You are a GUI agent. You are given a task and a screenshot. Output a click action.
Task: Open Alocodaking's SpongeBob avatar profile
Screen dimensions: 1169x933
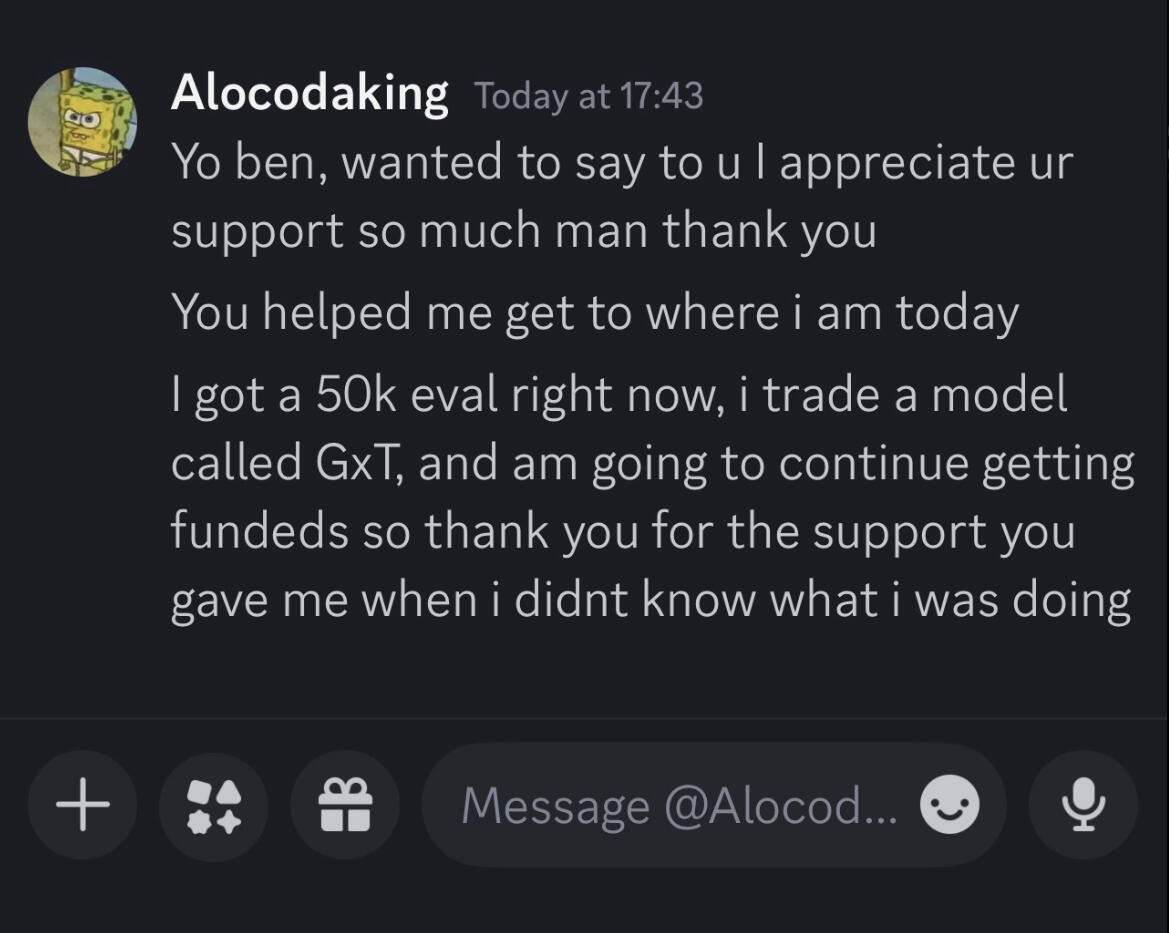82,122
